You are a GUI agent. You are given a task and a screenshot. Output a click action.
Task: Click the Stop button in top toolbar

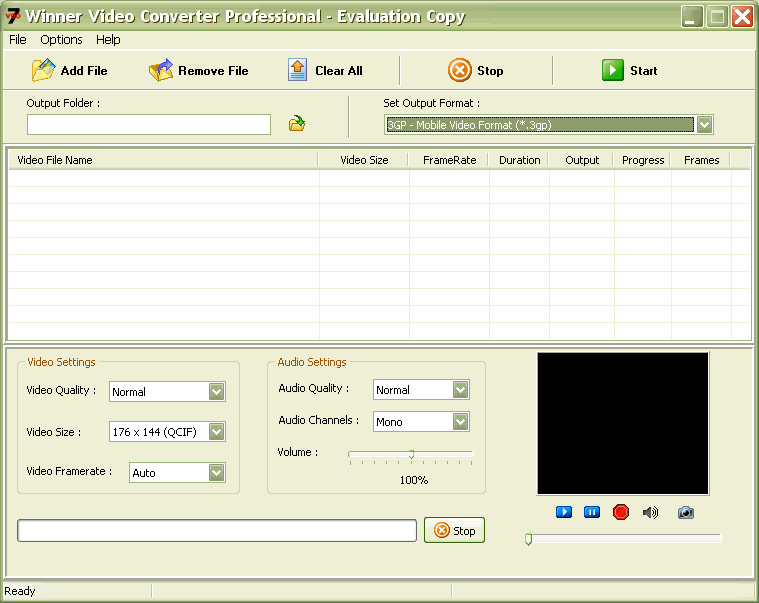475,71
